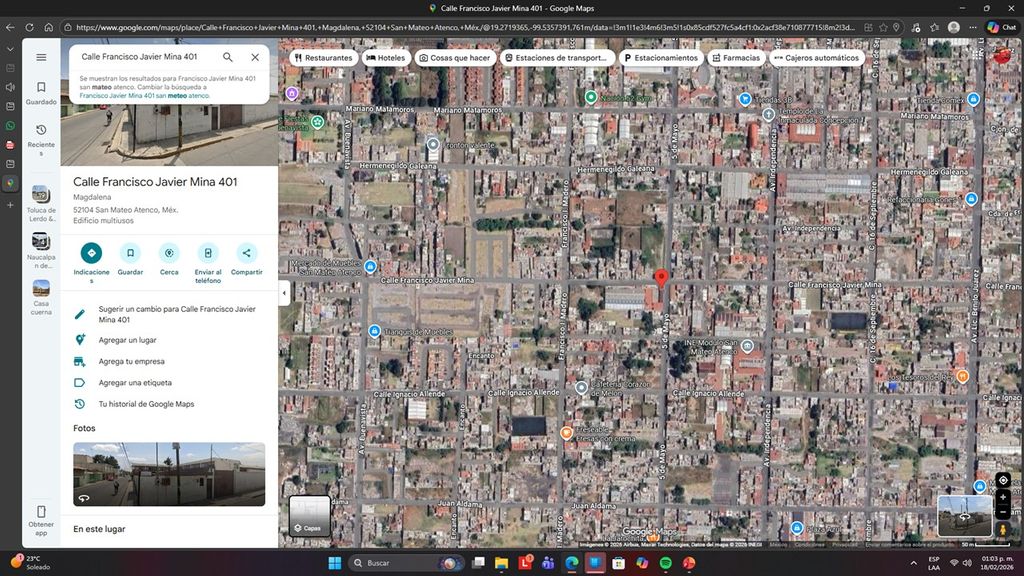Clear search with the X icon

coord(255,58)
